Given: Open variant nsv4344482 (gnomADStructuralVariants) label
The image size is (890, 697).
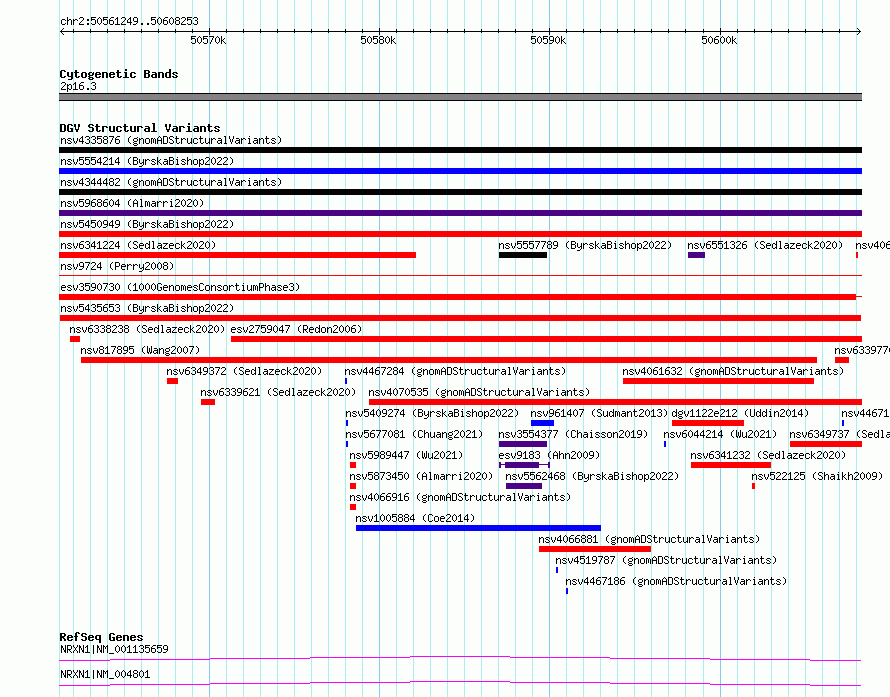Looking at the screenshot, I should pyautogui.click(x=171, y=182).
